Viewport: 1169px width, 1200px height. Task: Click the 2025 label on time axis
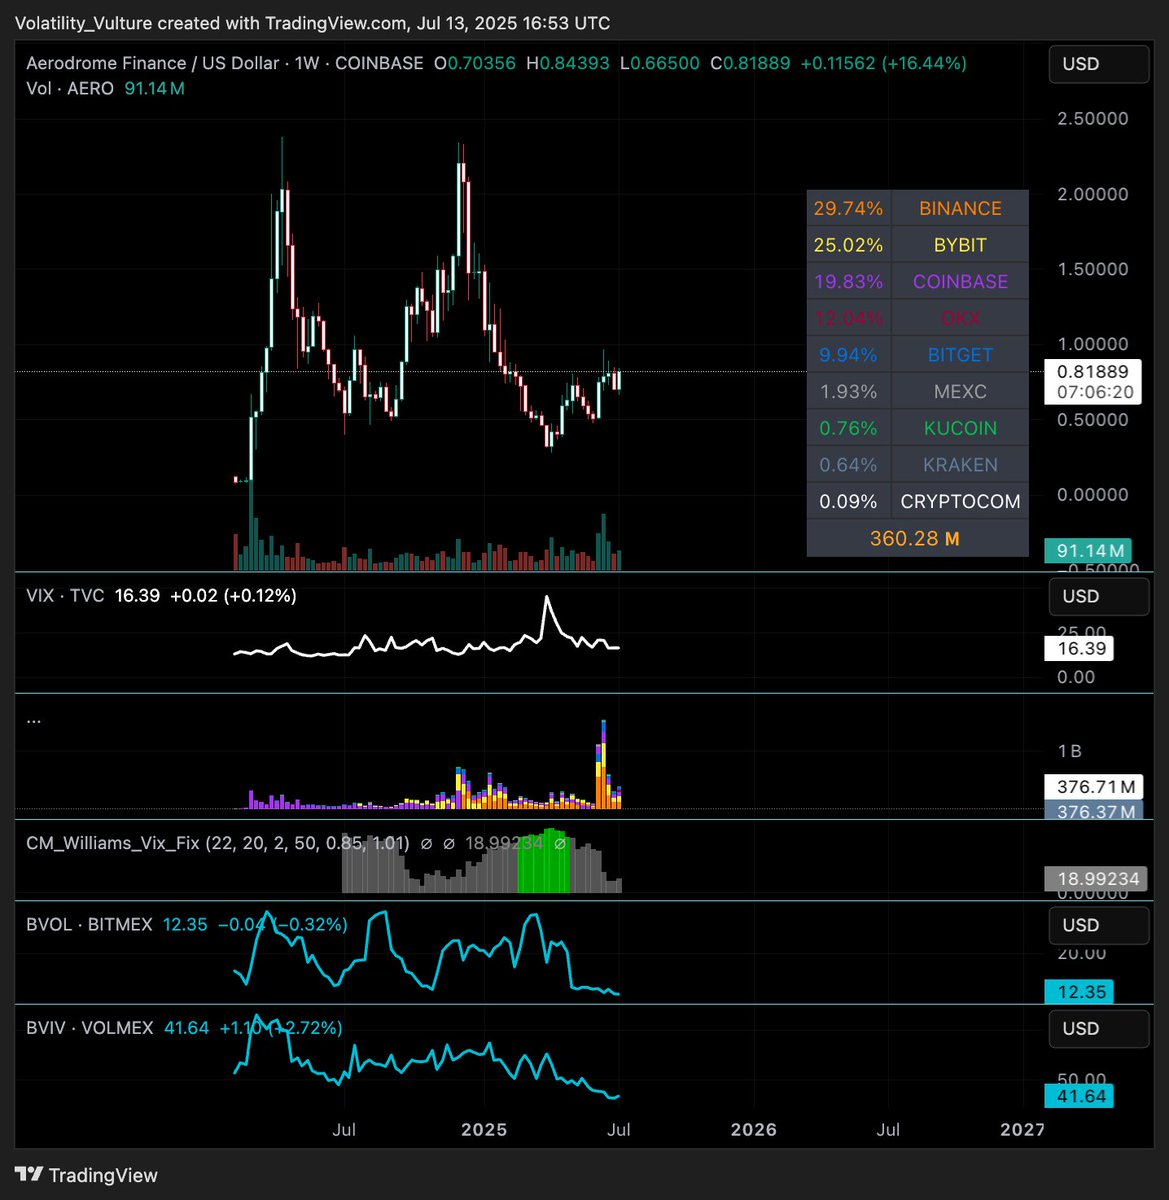484,1129
